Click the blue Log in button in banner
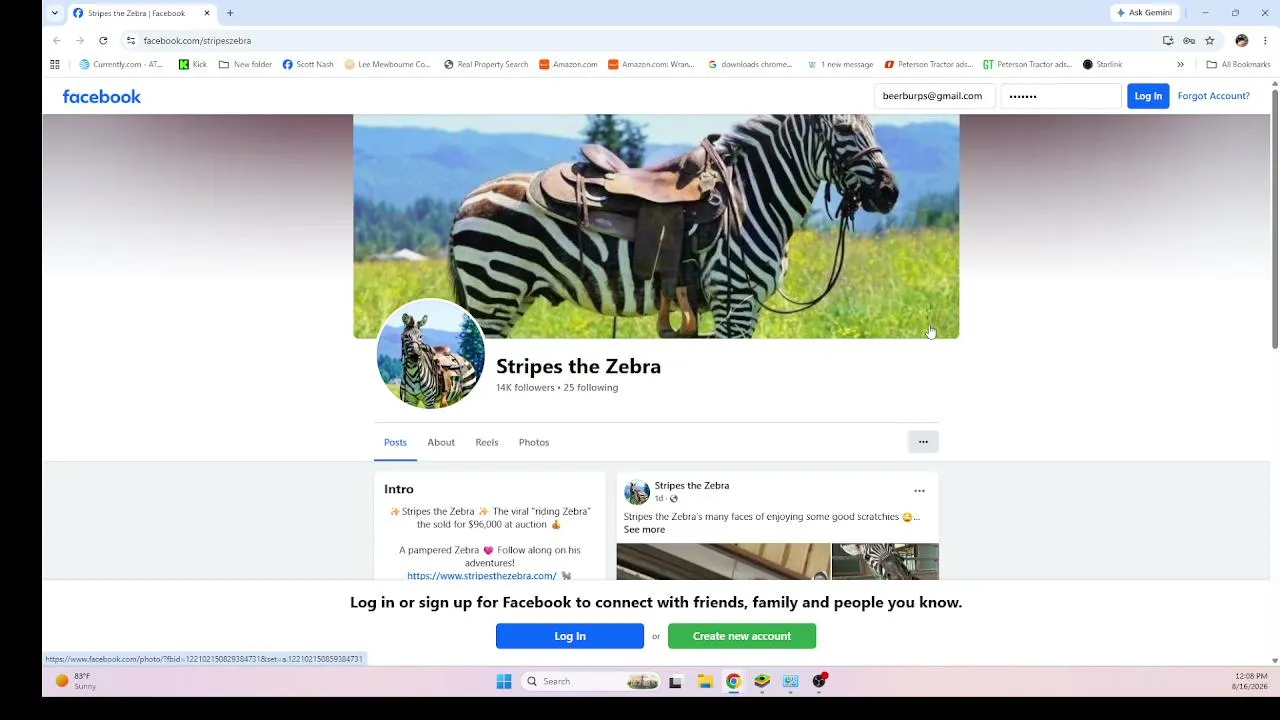 point(570,636)
